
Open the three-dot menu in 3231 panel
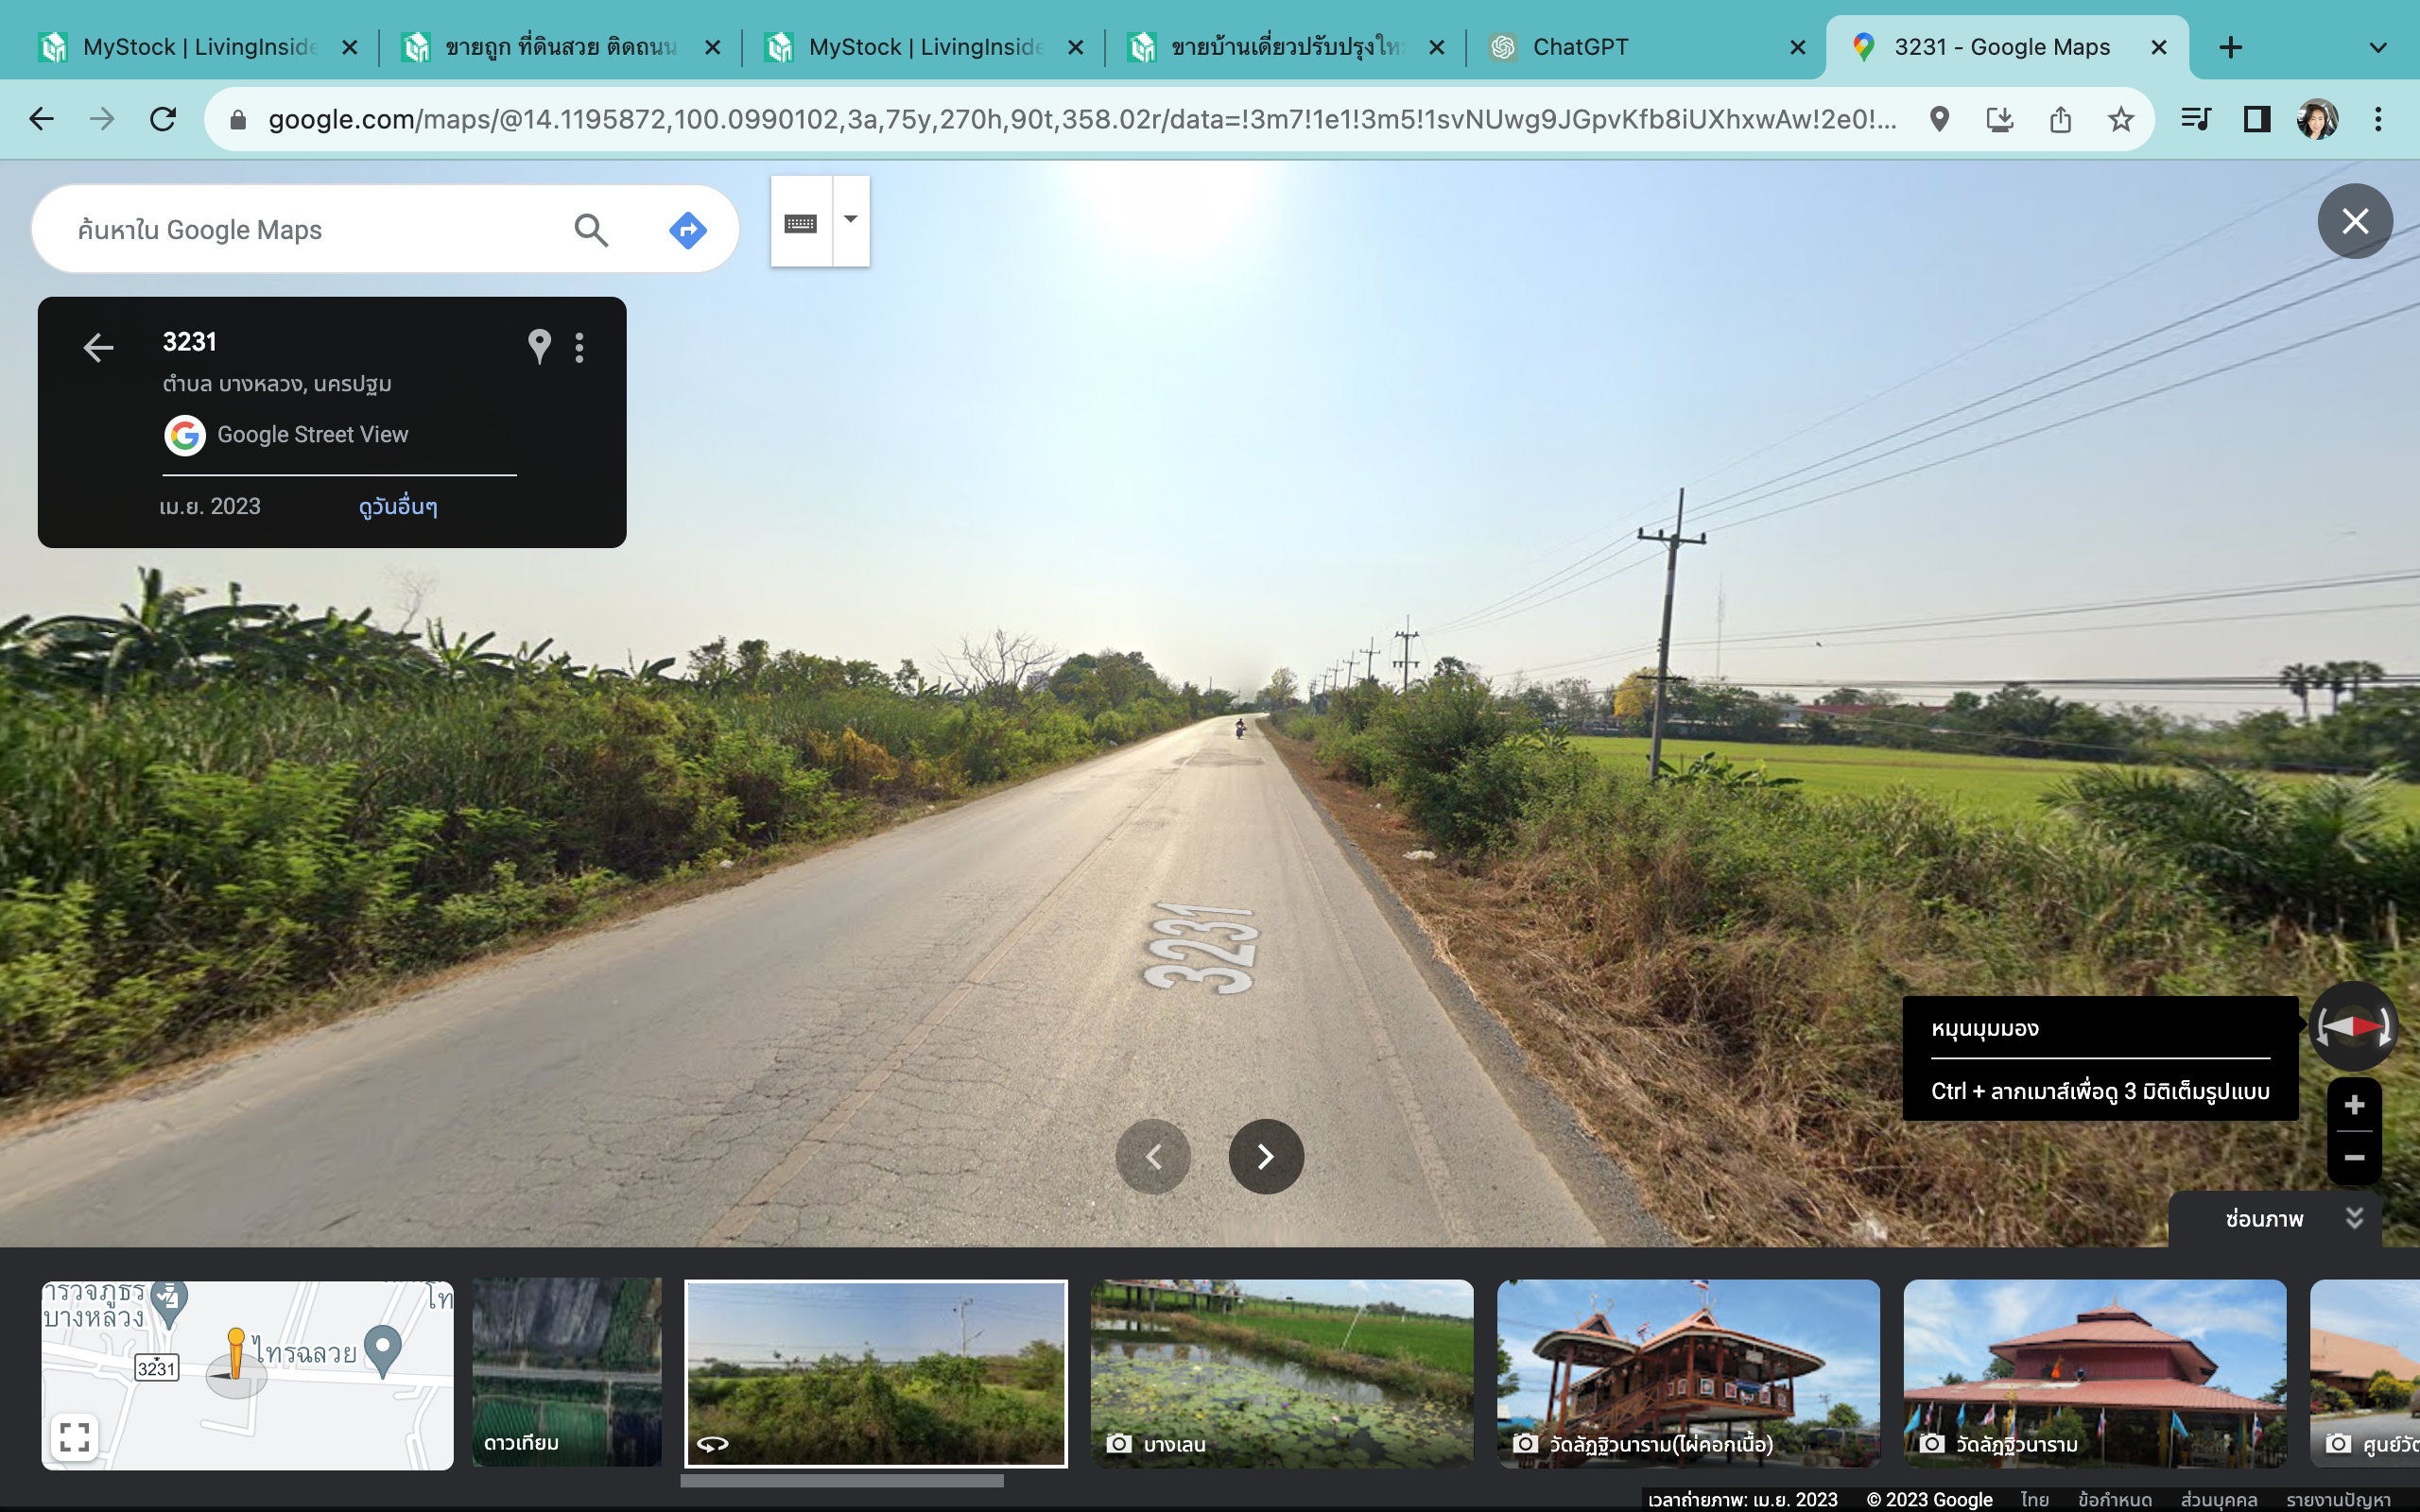click(580, 347)
